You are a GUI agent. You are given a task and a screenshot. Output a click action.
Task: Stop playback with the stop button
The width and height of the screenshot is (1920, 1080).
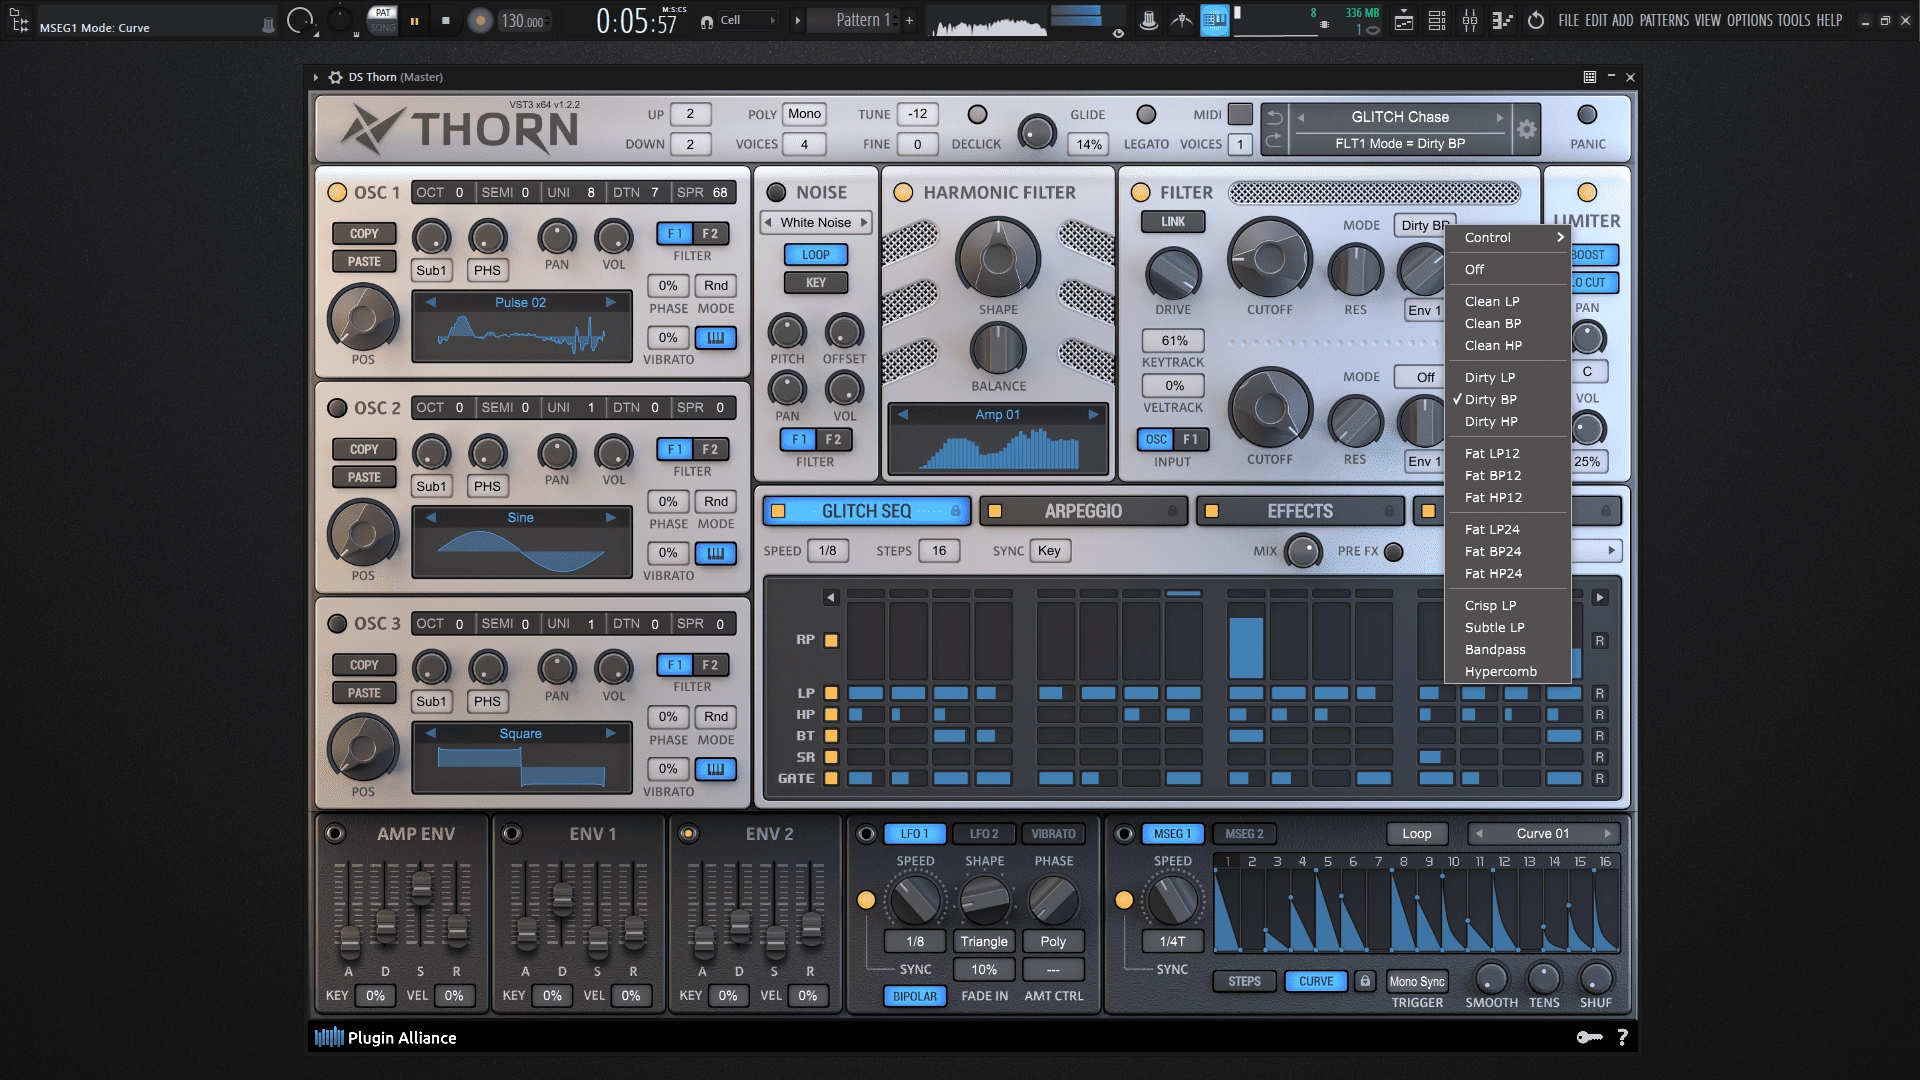tap(446, 20)
